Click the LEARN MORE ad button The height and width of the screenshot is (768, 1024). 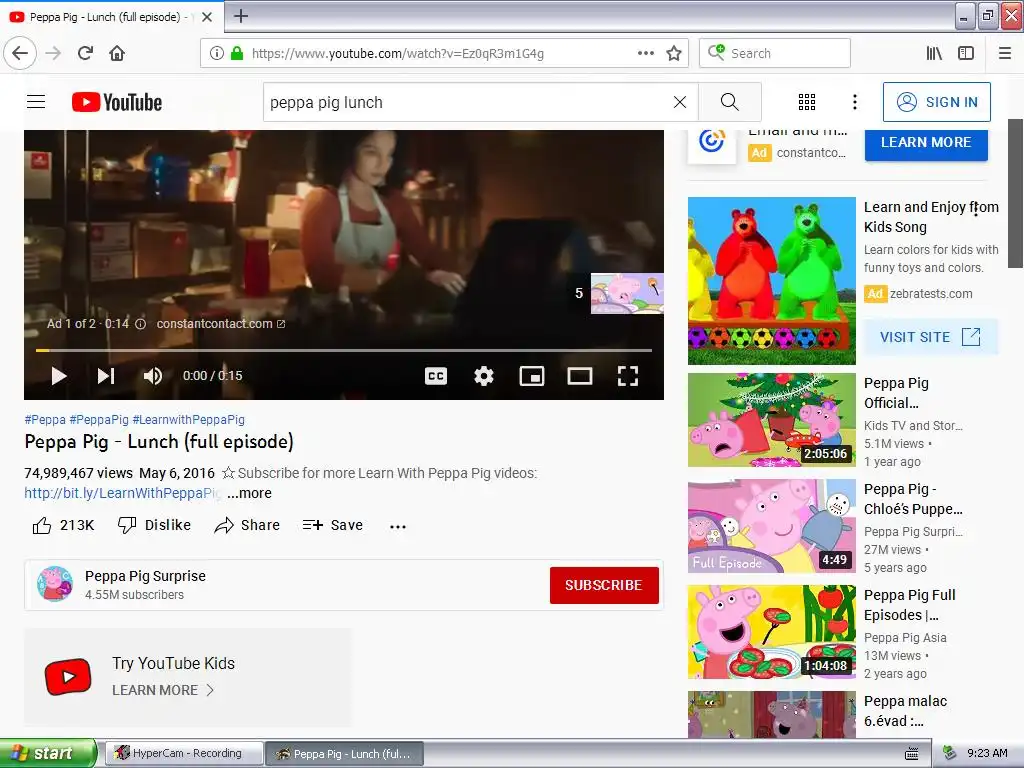tap(926, 142)
